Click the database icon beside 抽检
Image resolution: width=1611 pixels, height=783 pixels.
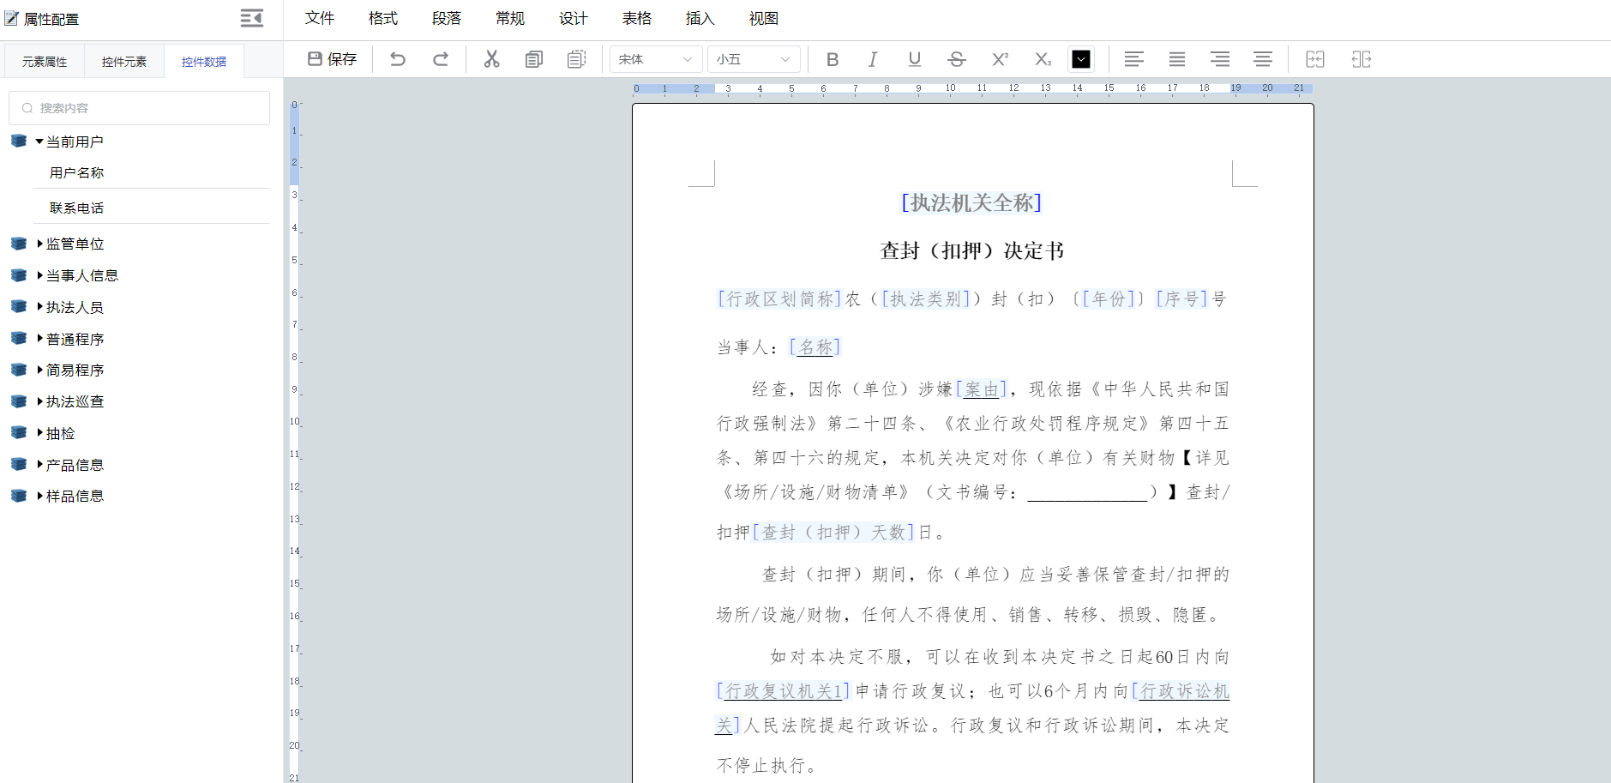[x=18, y=432]
